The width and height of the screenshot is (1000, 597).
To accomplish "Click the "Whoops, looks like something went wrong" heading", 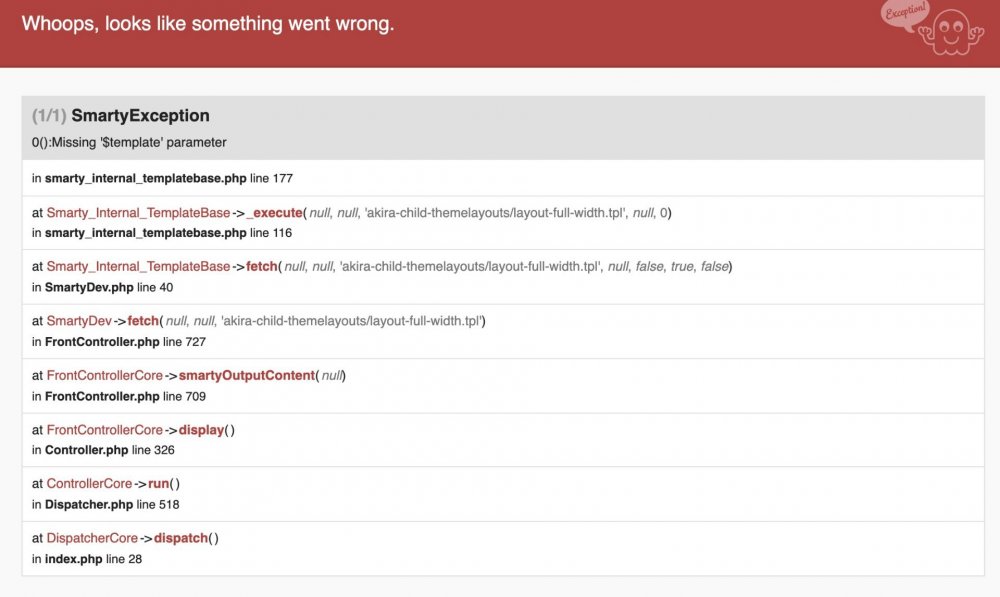I will tap(208, 24).
